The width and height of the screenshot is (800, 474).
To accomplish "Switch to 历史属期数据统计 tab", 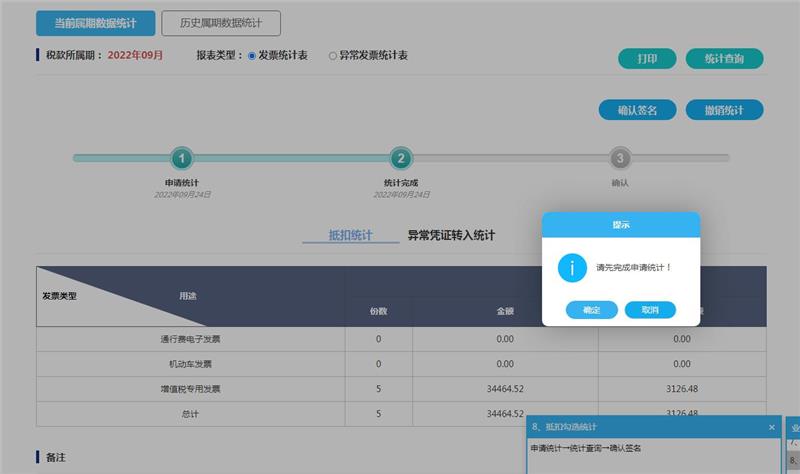I will pos(221,23).
